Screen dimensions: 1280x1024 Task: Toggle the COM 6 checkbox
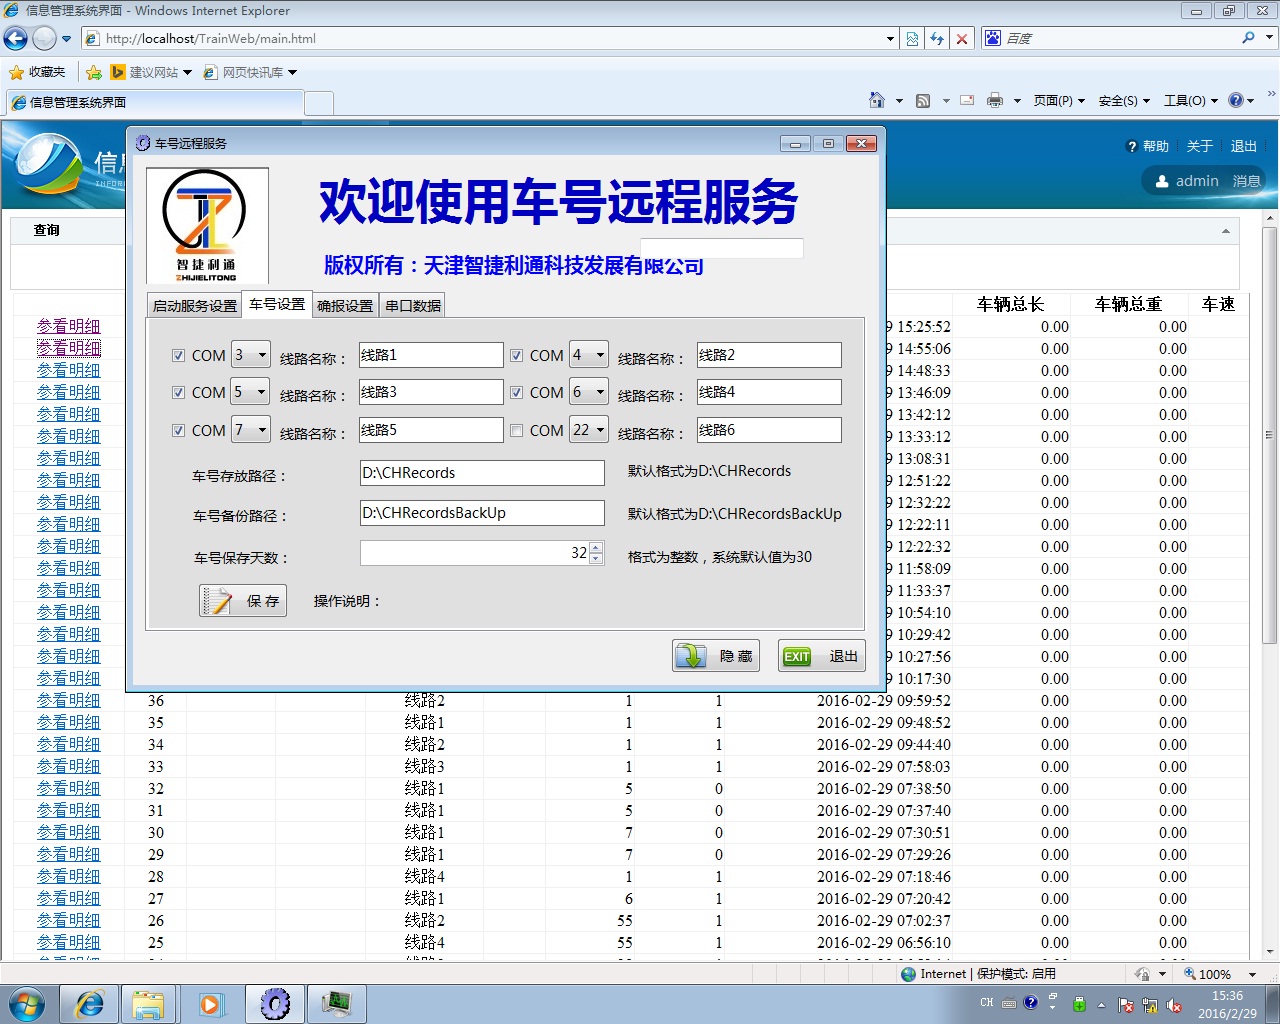[x=516, y=393]
